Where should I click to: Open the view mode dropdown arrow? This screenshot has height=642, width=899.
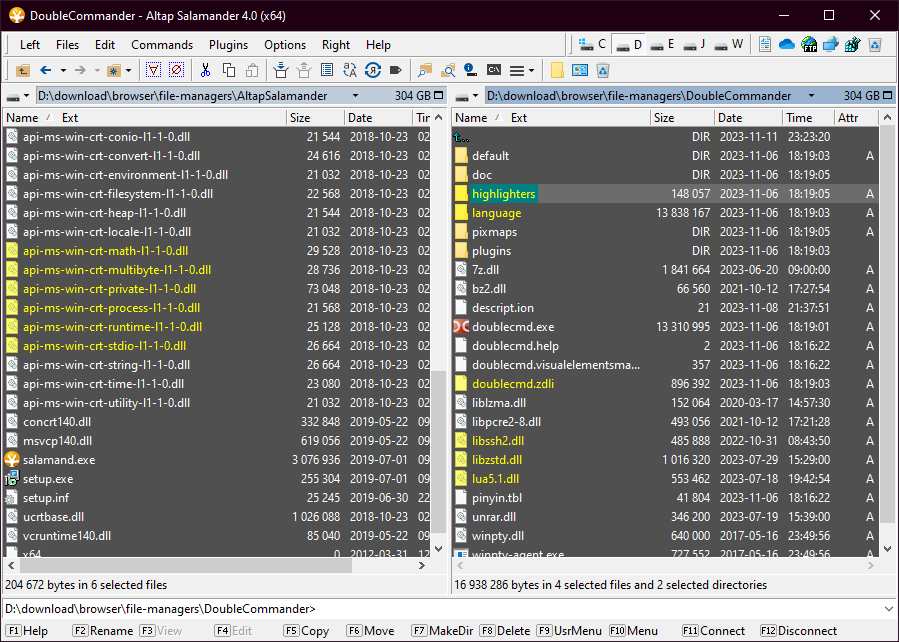tap(531, 70)
